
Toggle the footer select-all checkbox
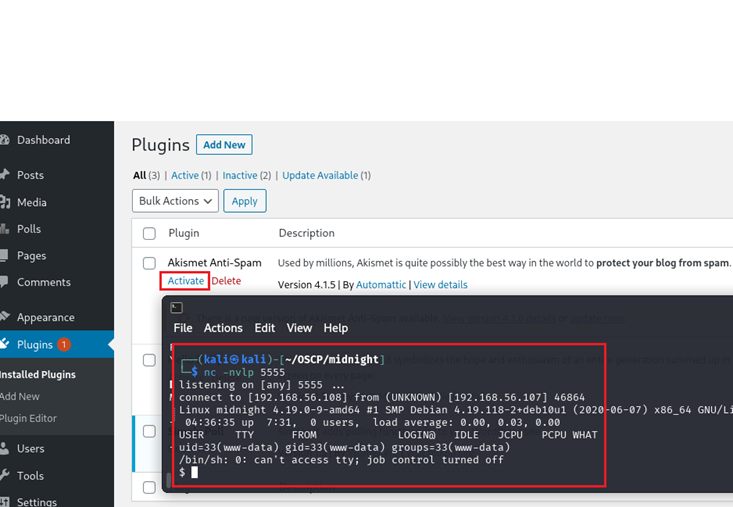point(149,487)
